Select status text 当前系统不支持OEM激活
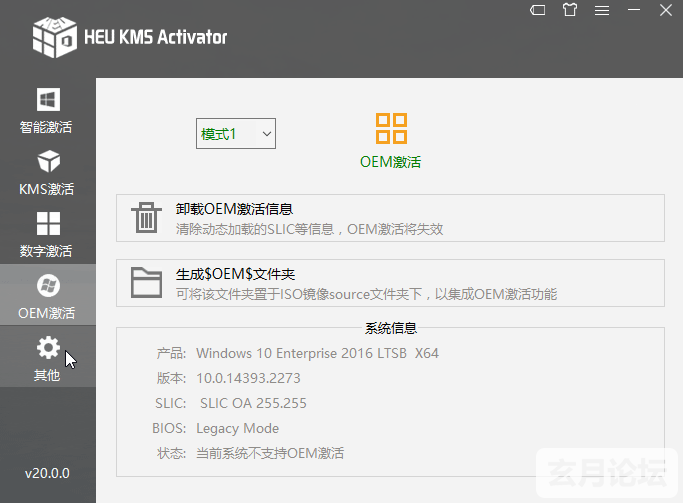Image resolution: width=683 pixels, height=503 pixels. click(x=270, y=453)
